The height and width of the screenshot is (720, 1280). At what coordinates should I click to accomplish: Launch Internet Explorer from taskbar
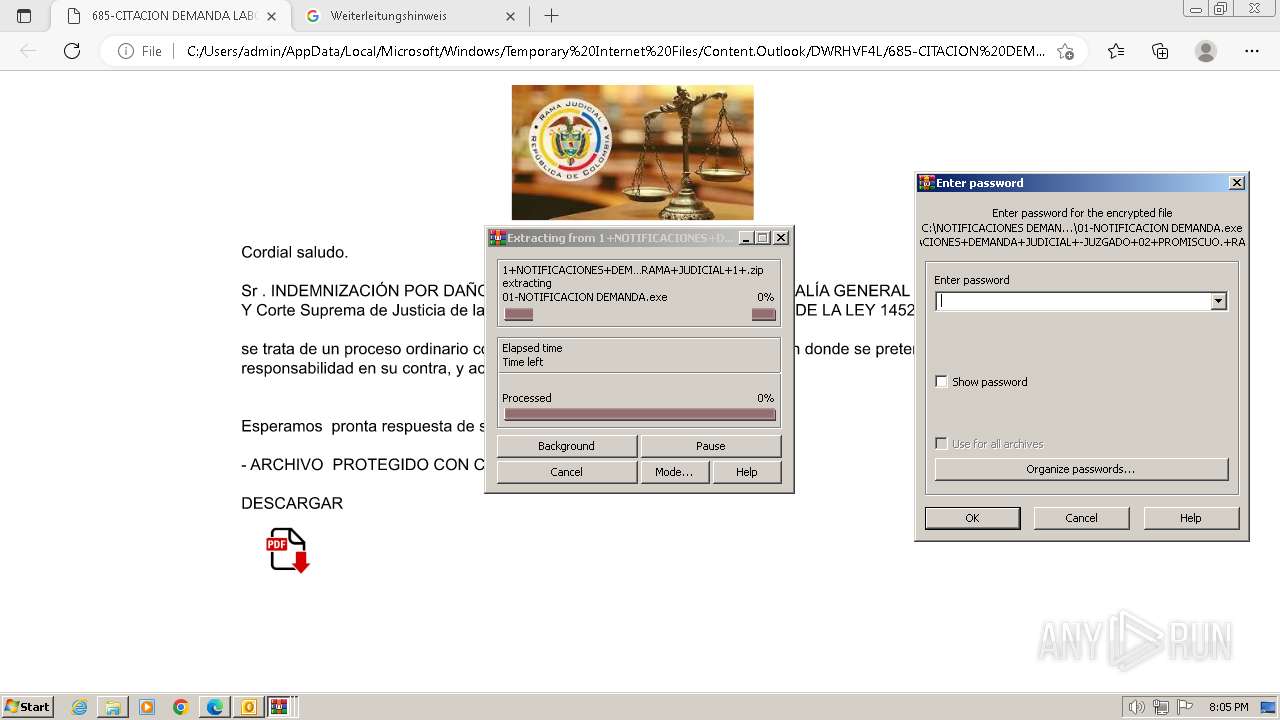[80, 707]
